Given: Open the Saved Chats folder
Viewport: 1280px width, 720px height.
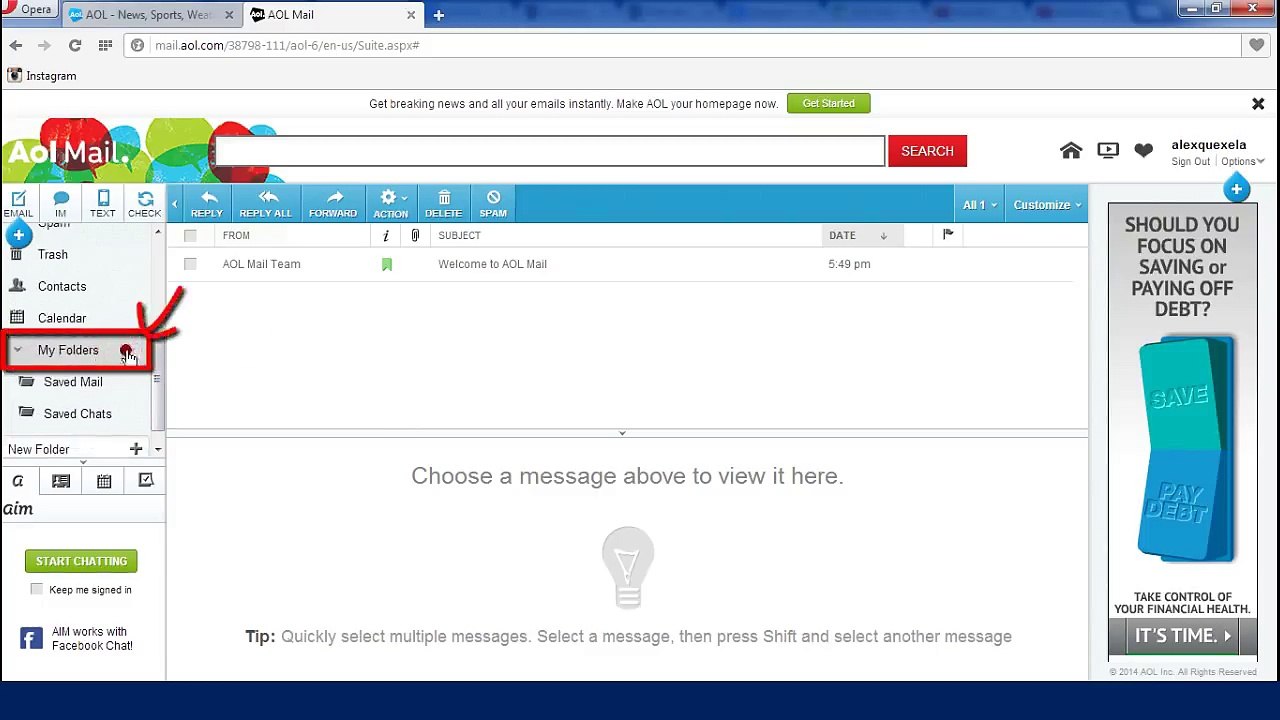Looking at the screenshot, I should pos(77,414).
